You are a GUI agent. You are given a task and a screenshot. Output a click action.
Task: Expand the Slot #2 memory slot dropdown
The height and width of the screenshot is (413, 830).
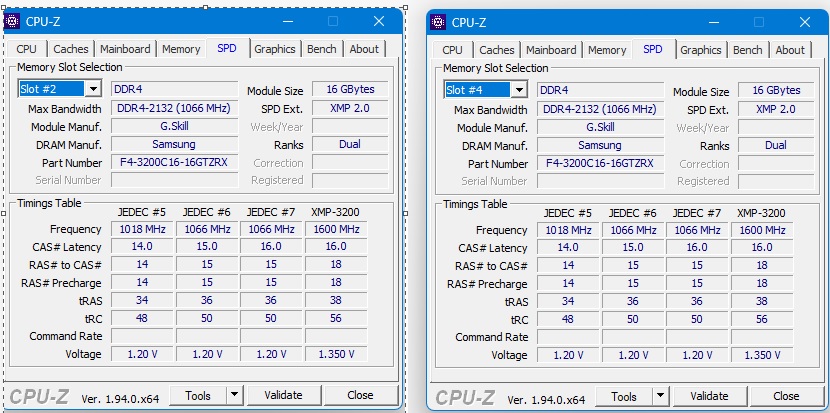coord(93,89)
